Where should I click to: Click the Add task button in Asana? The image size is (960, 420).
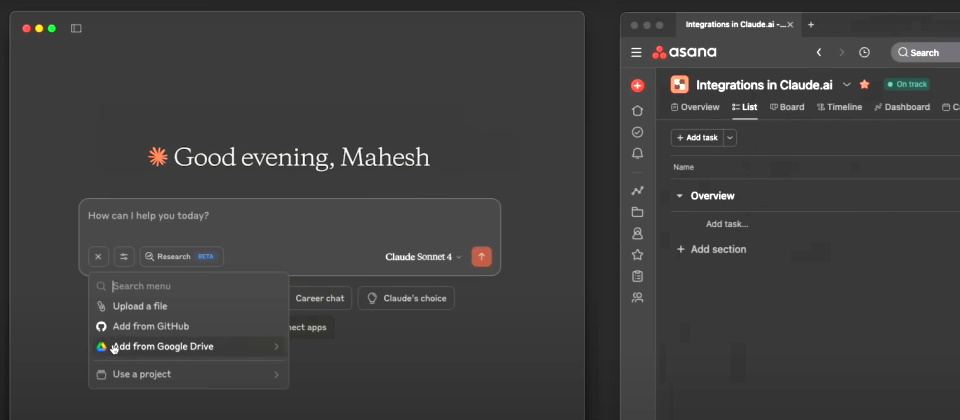coord(697,138)
